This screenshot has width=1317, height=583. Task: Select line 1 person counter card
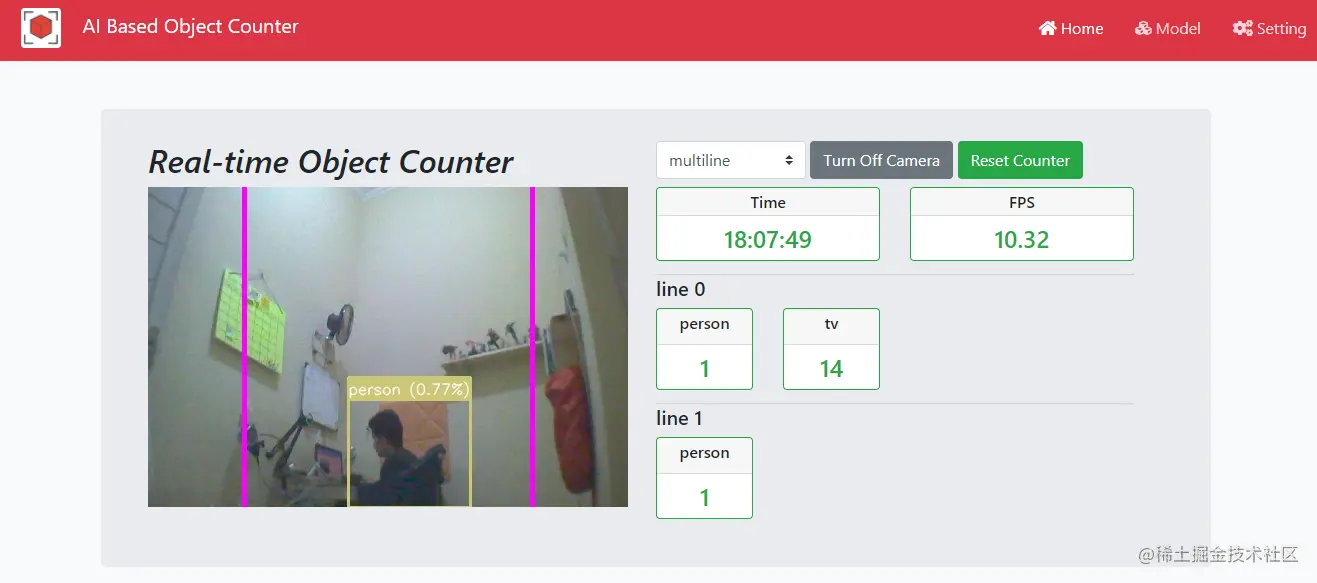pyautogui.click(x=704, y=478)
